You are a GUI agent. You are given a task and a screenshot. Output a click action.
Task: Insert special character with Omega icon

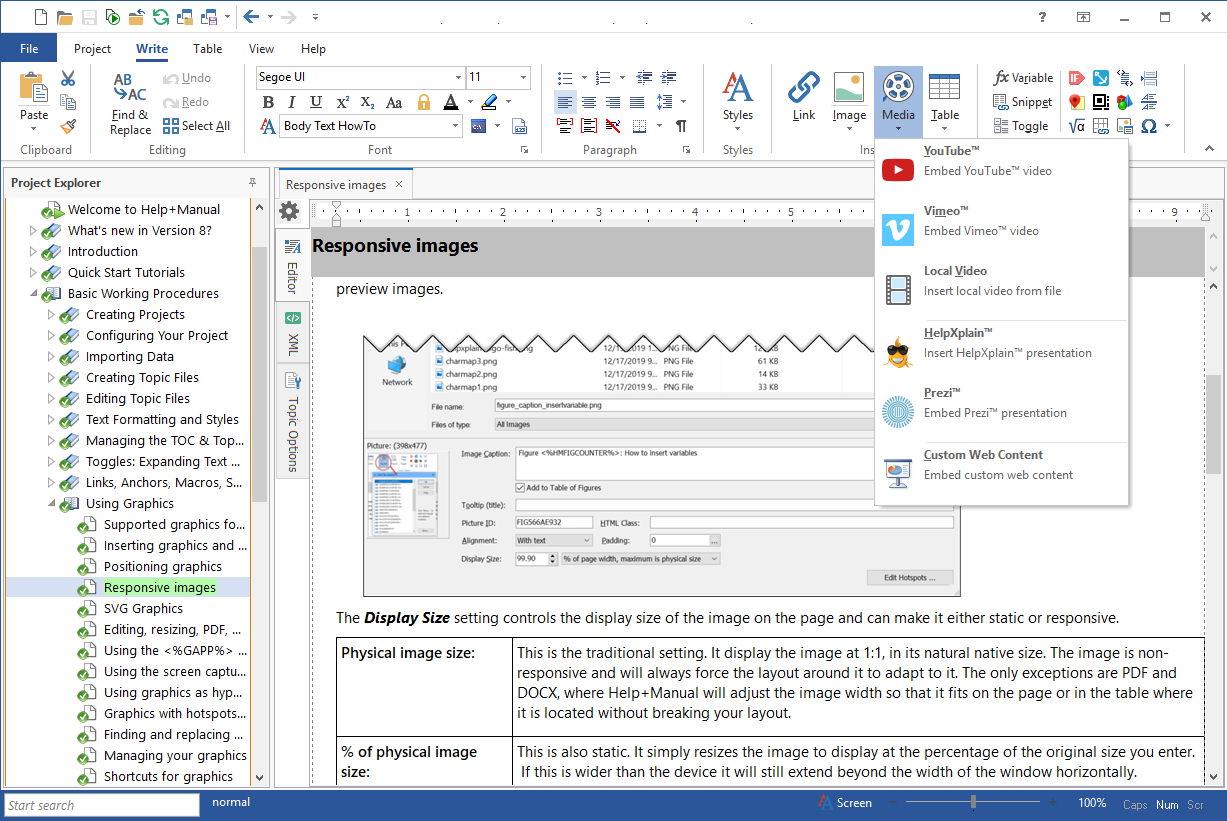[x=1149, y=126]
